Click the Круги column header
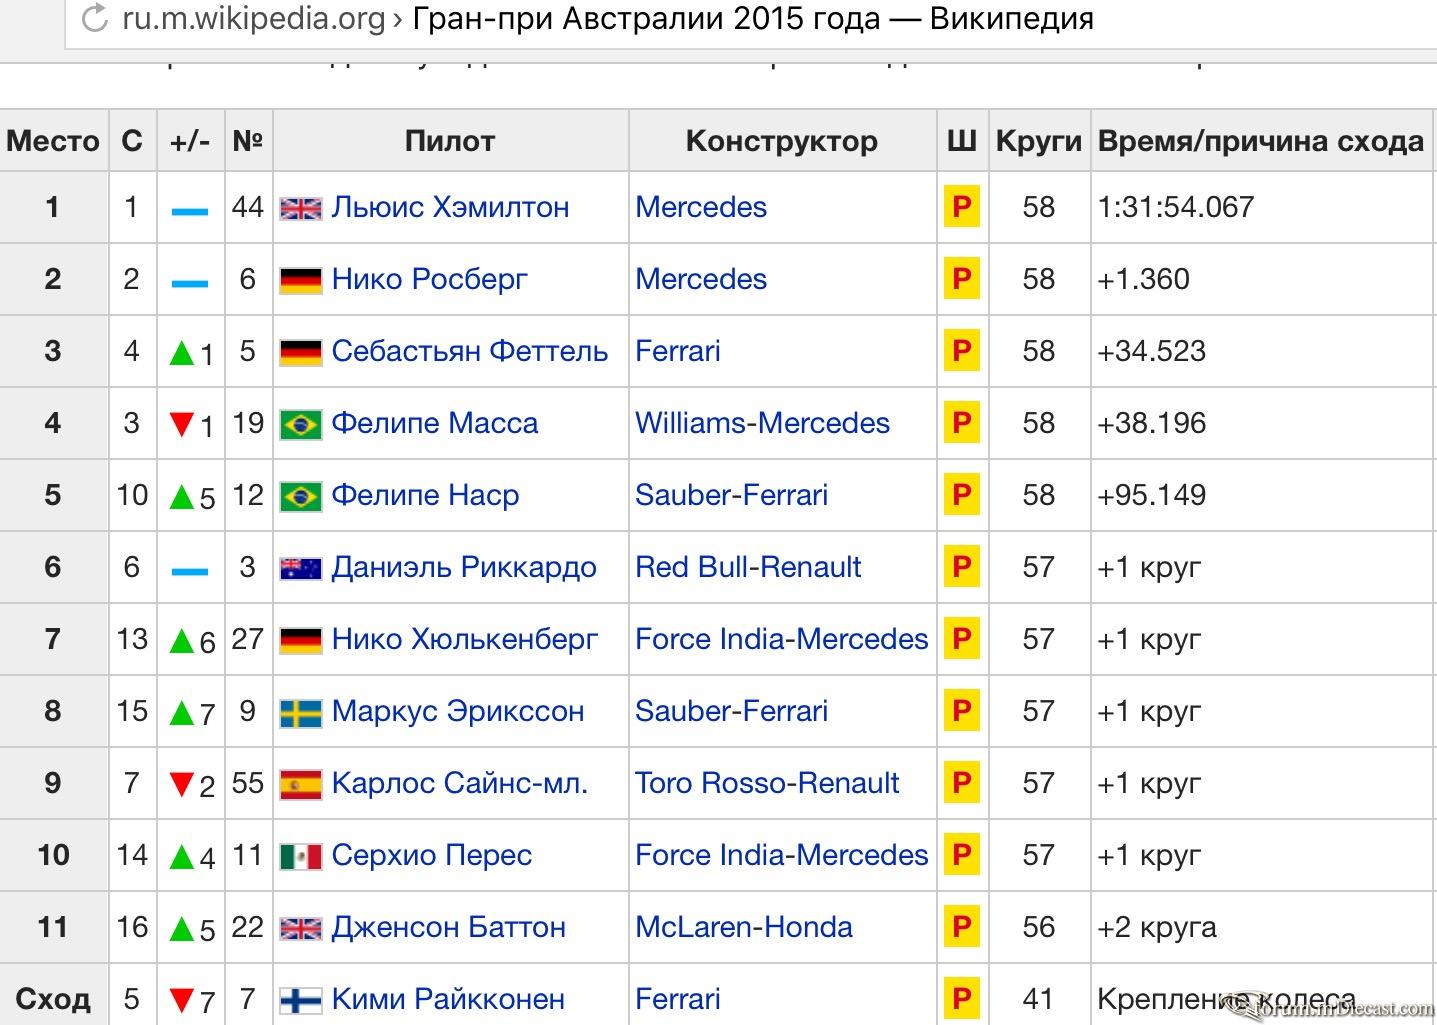Image resolution: width=1437 pixels, height=1025 pixels. click(x=1038, y=141)
